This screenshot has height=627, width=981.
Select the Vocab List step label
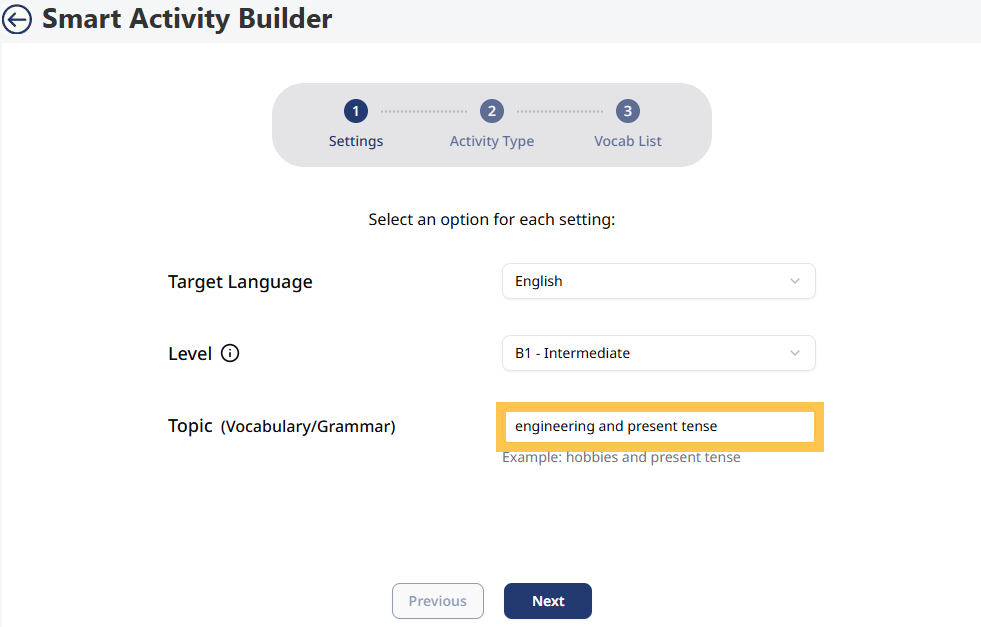pos(627,141)
